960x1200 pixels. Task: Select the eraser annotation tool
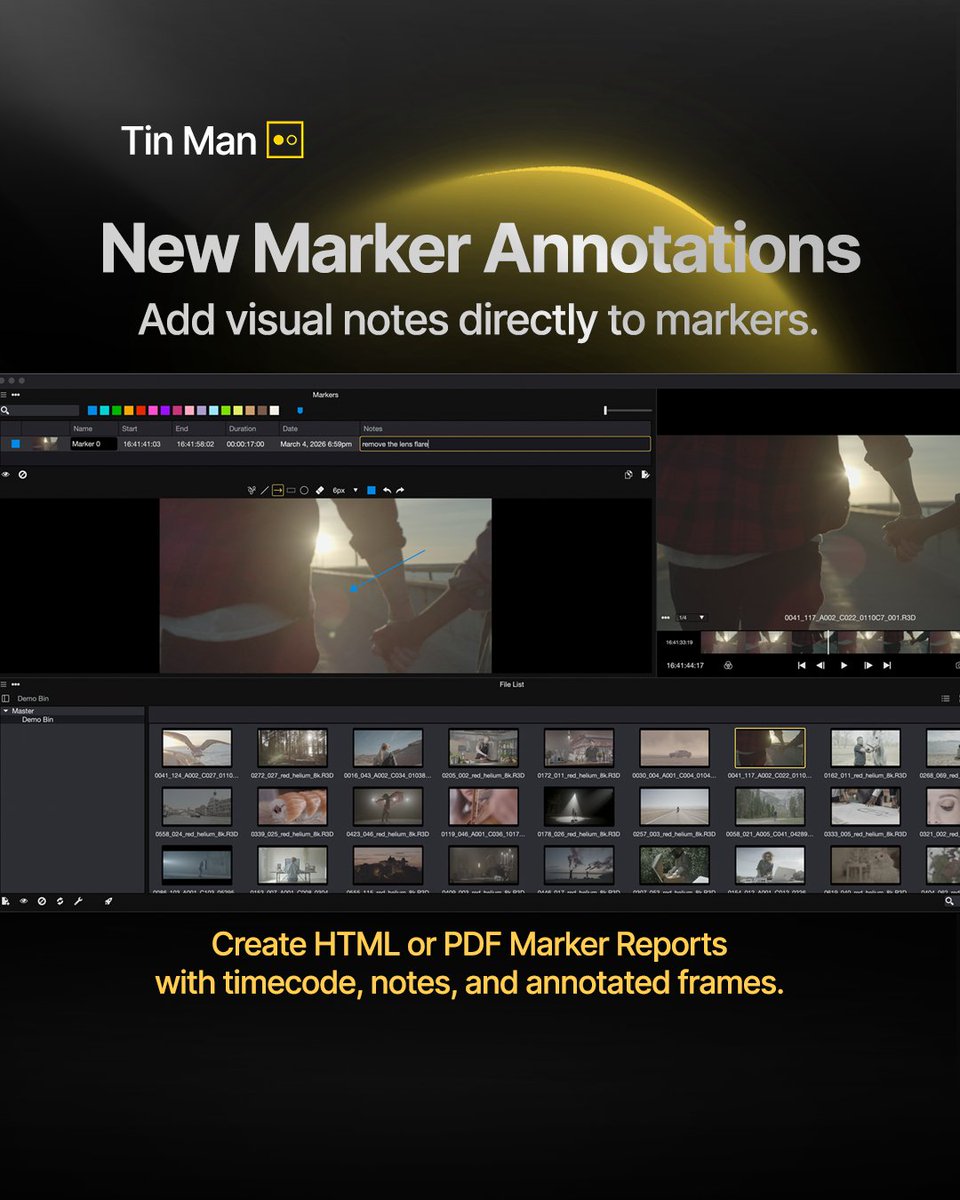320,490
